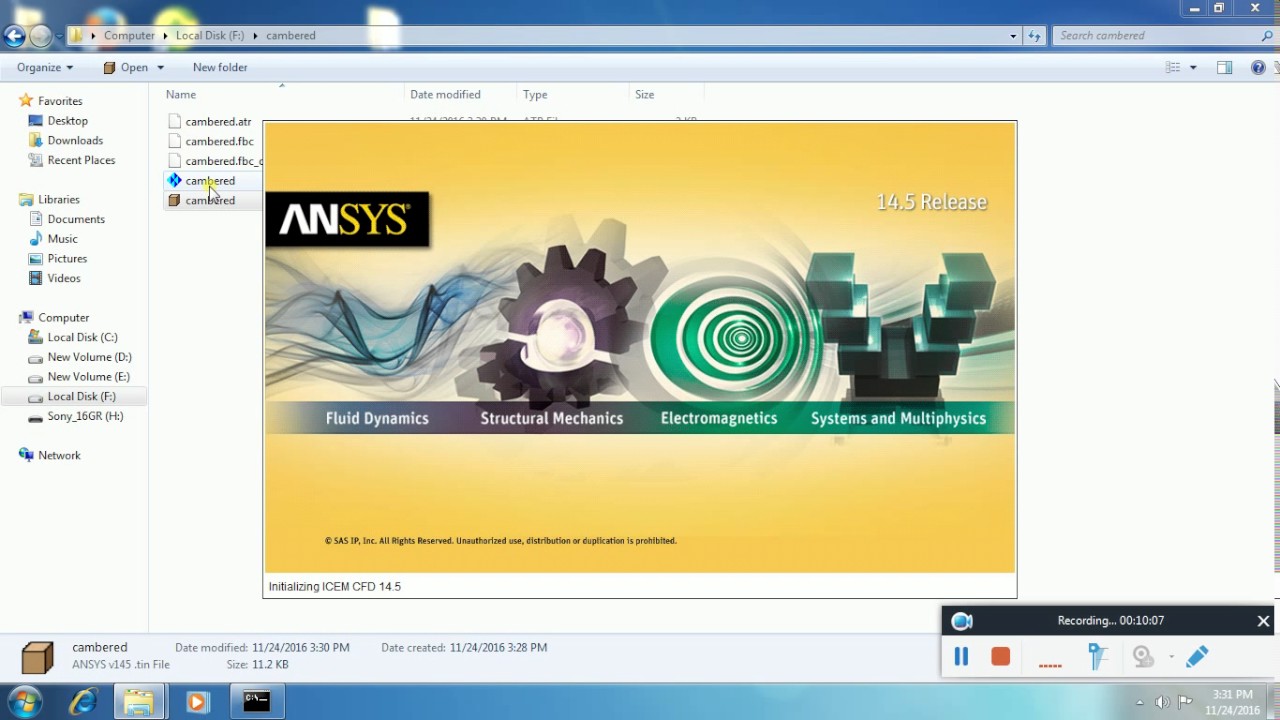This screenshot has height=720, width=1280.
Task: Click the recorder camera logo icon
Action: click(x=962, y=621)
